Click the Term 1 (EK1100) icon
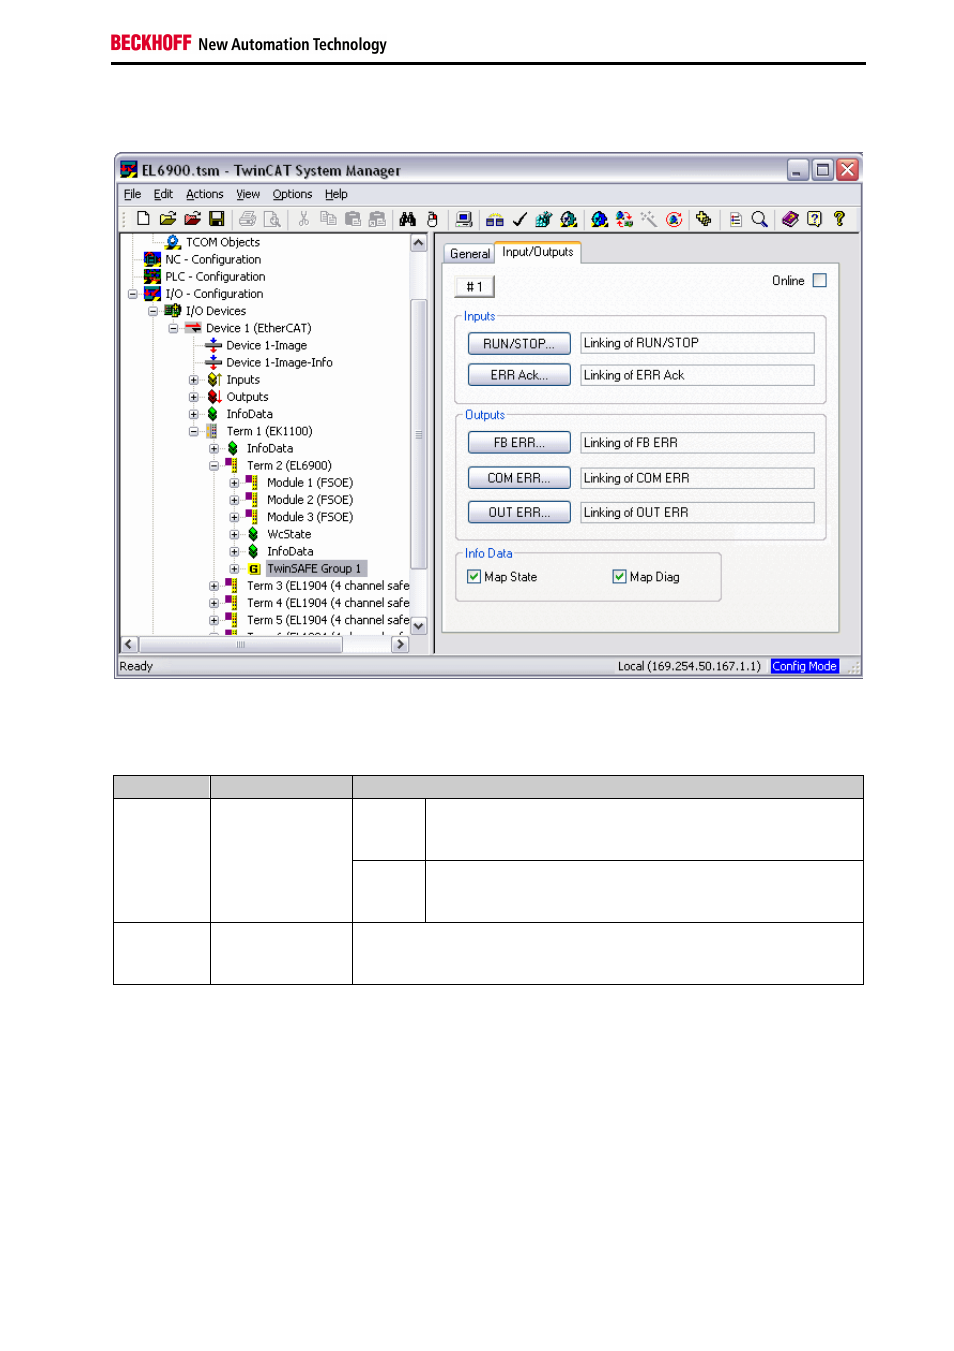Viewport: 954px width, 1351px height. (x=212, y=431)
